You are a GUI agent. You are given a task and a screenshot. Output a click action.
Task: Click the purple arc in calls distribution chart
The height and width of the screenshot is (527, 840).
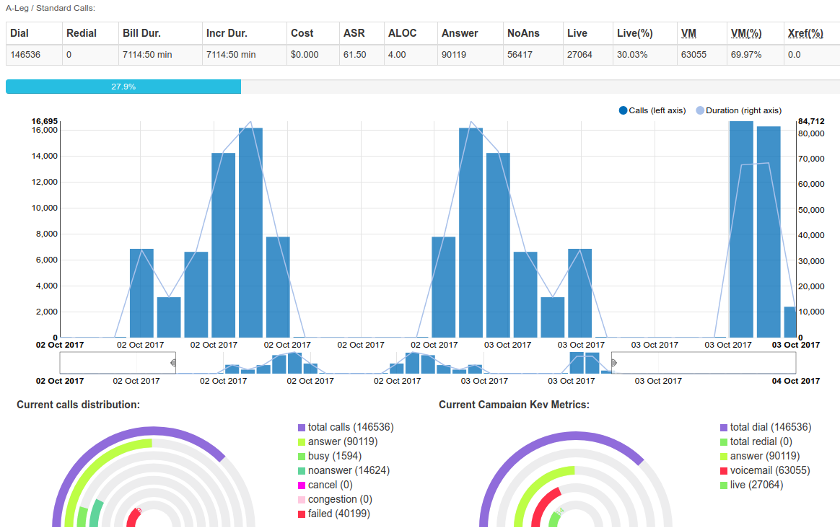click(x=153, y=431)
